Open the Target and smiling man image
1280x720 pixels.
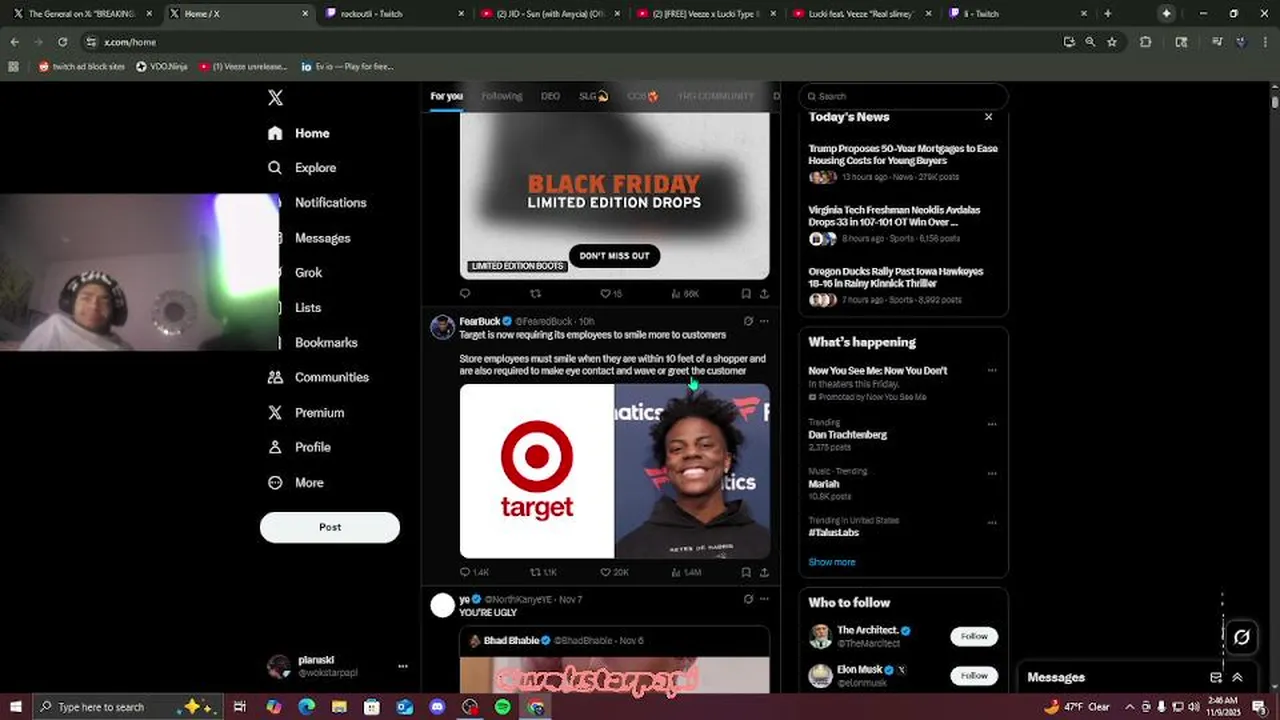pos(614,471)
